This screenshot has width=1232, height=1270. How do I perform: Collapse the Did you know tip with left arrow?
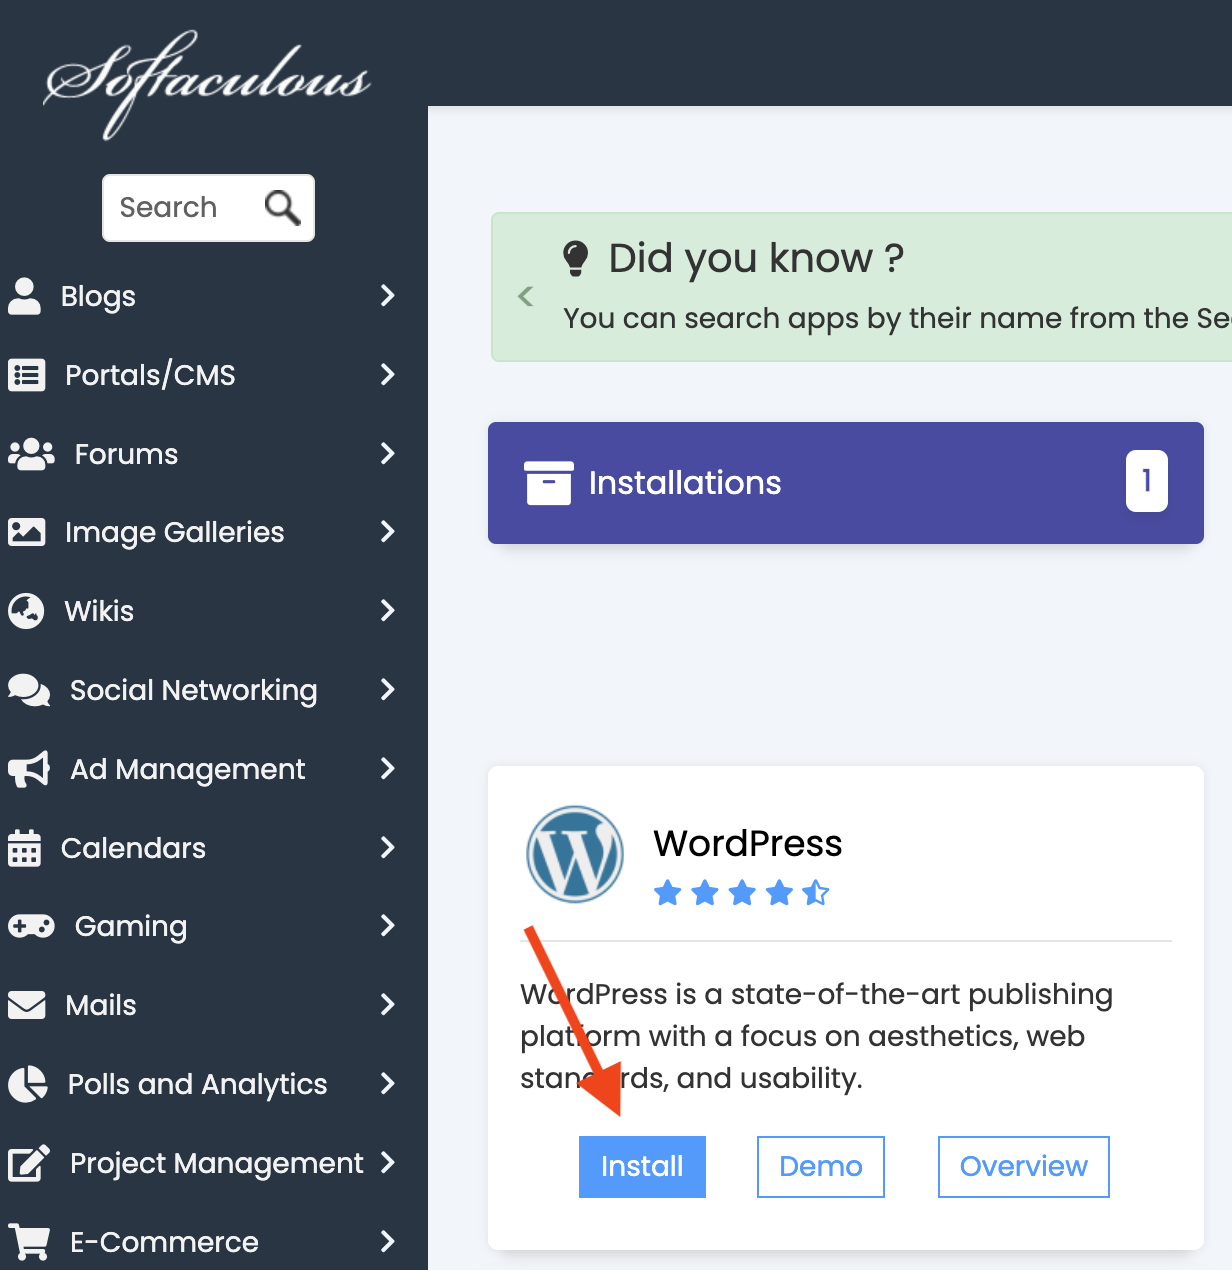coord(525,296)
